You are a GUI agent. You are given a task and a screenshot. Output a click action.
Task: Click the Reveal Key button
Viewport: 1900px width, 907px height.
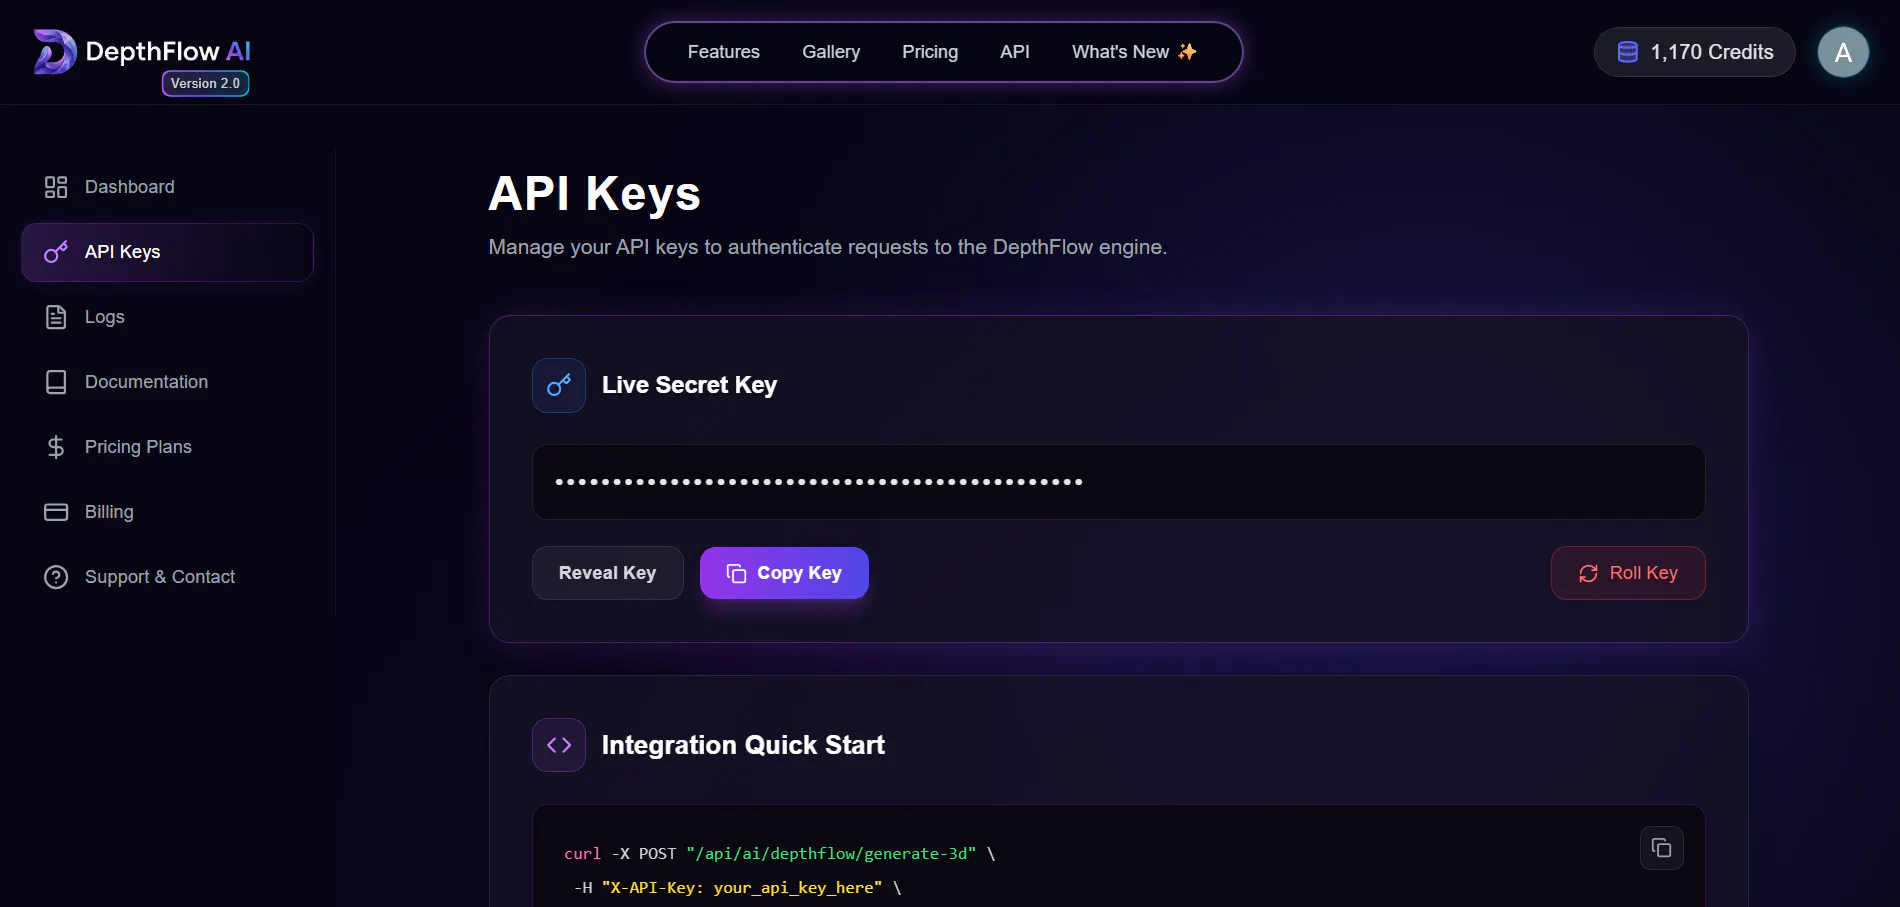[x=608, y=573]
